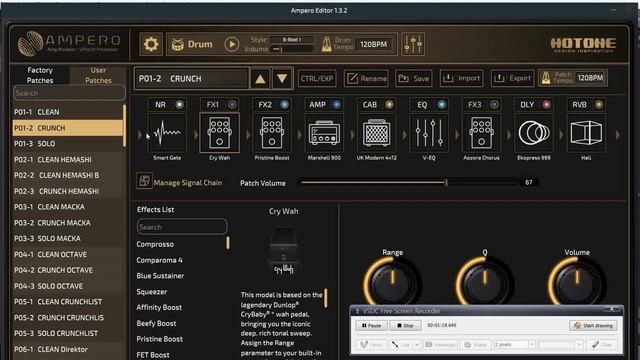Select the Cry Wah pedal in FX1
The image size is (640, 360).
click(219, 133)
